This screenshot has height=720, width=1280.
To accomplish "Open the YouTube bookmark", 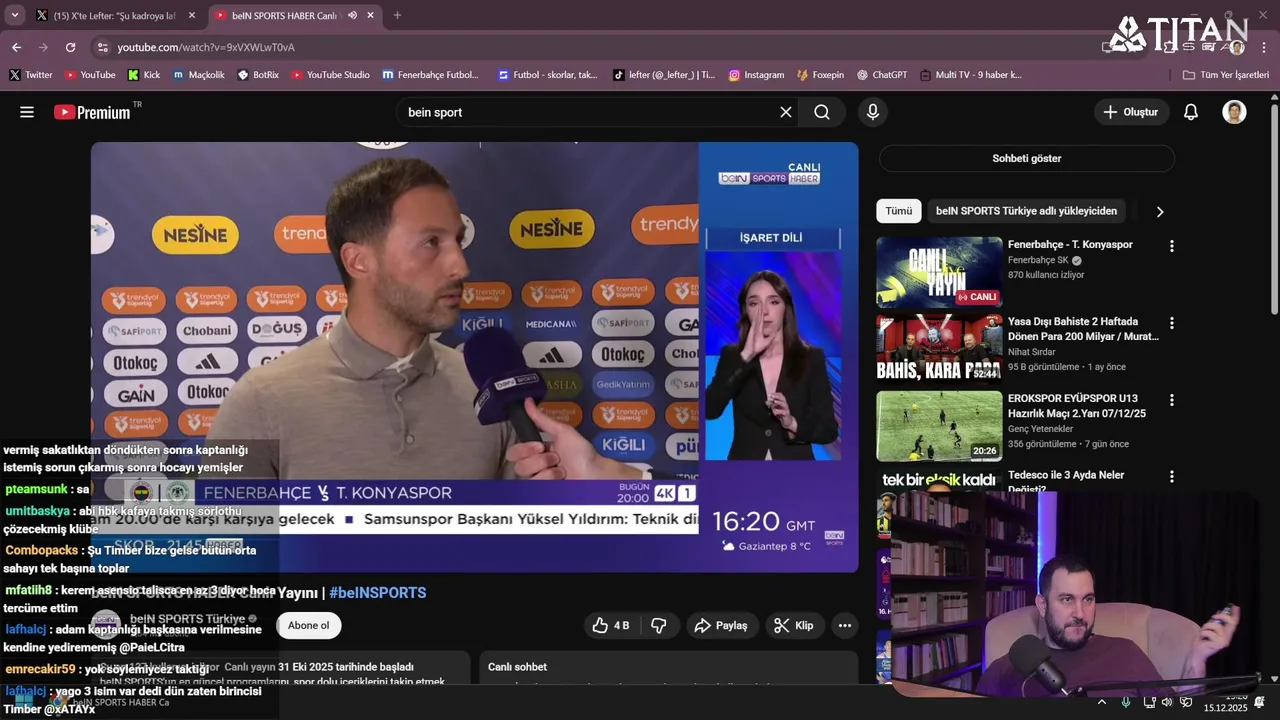I will click(x=90, y=75).
